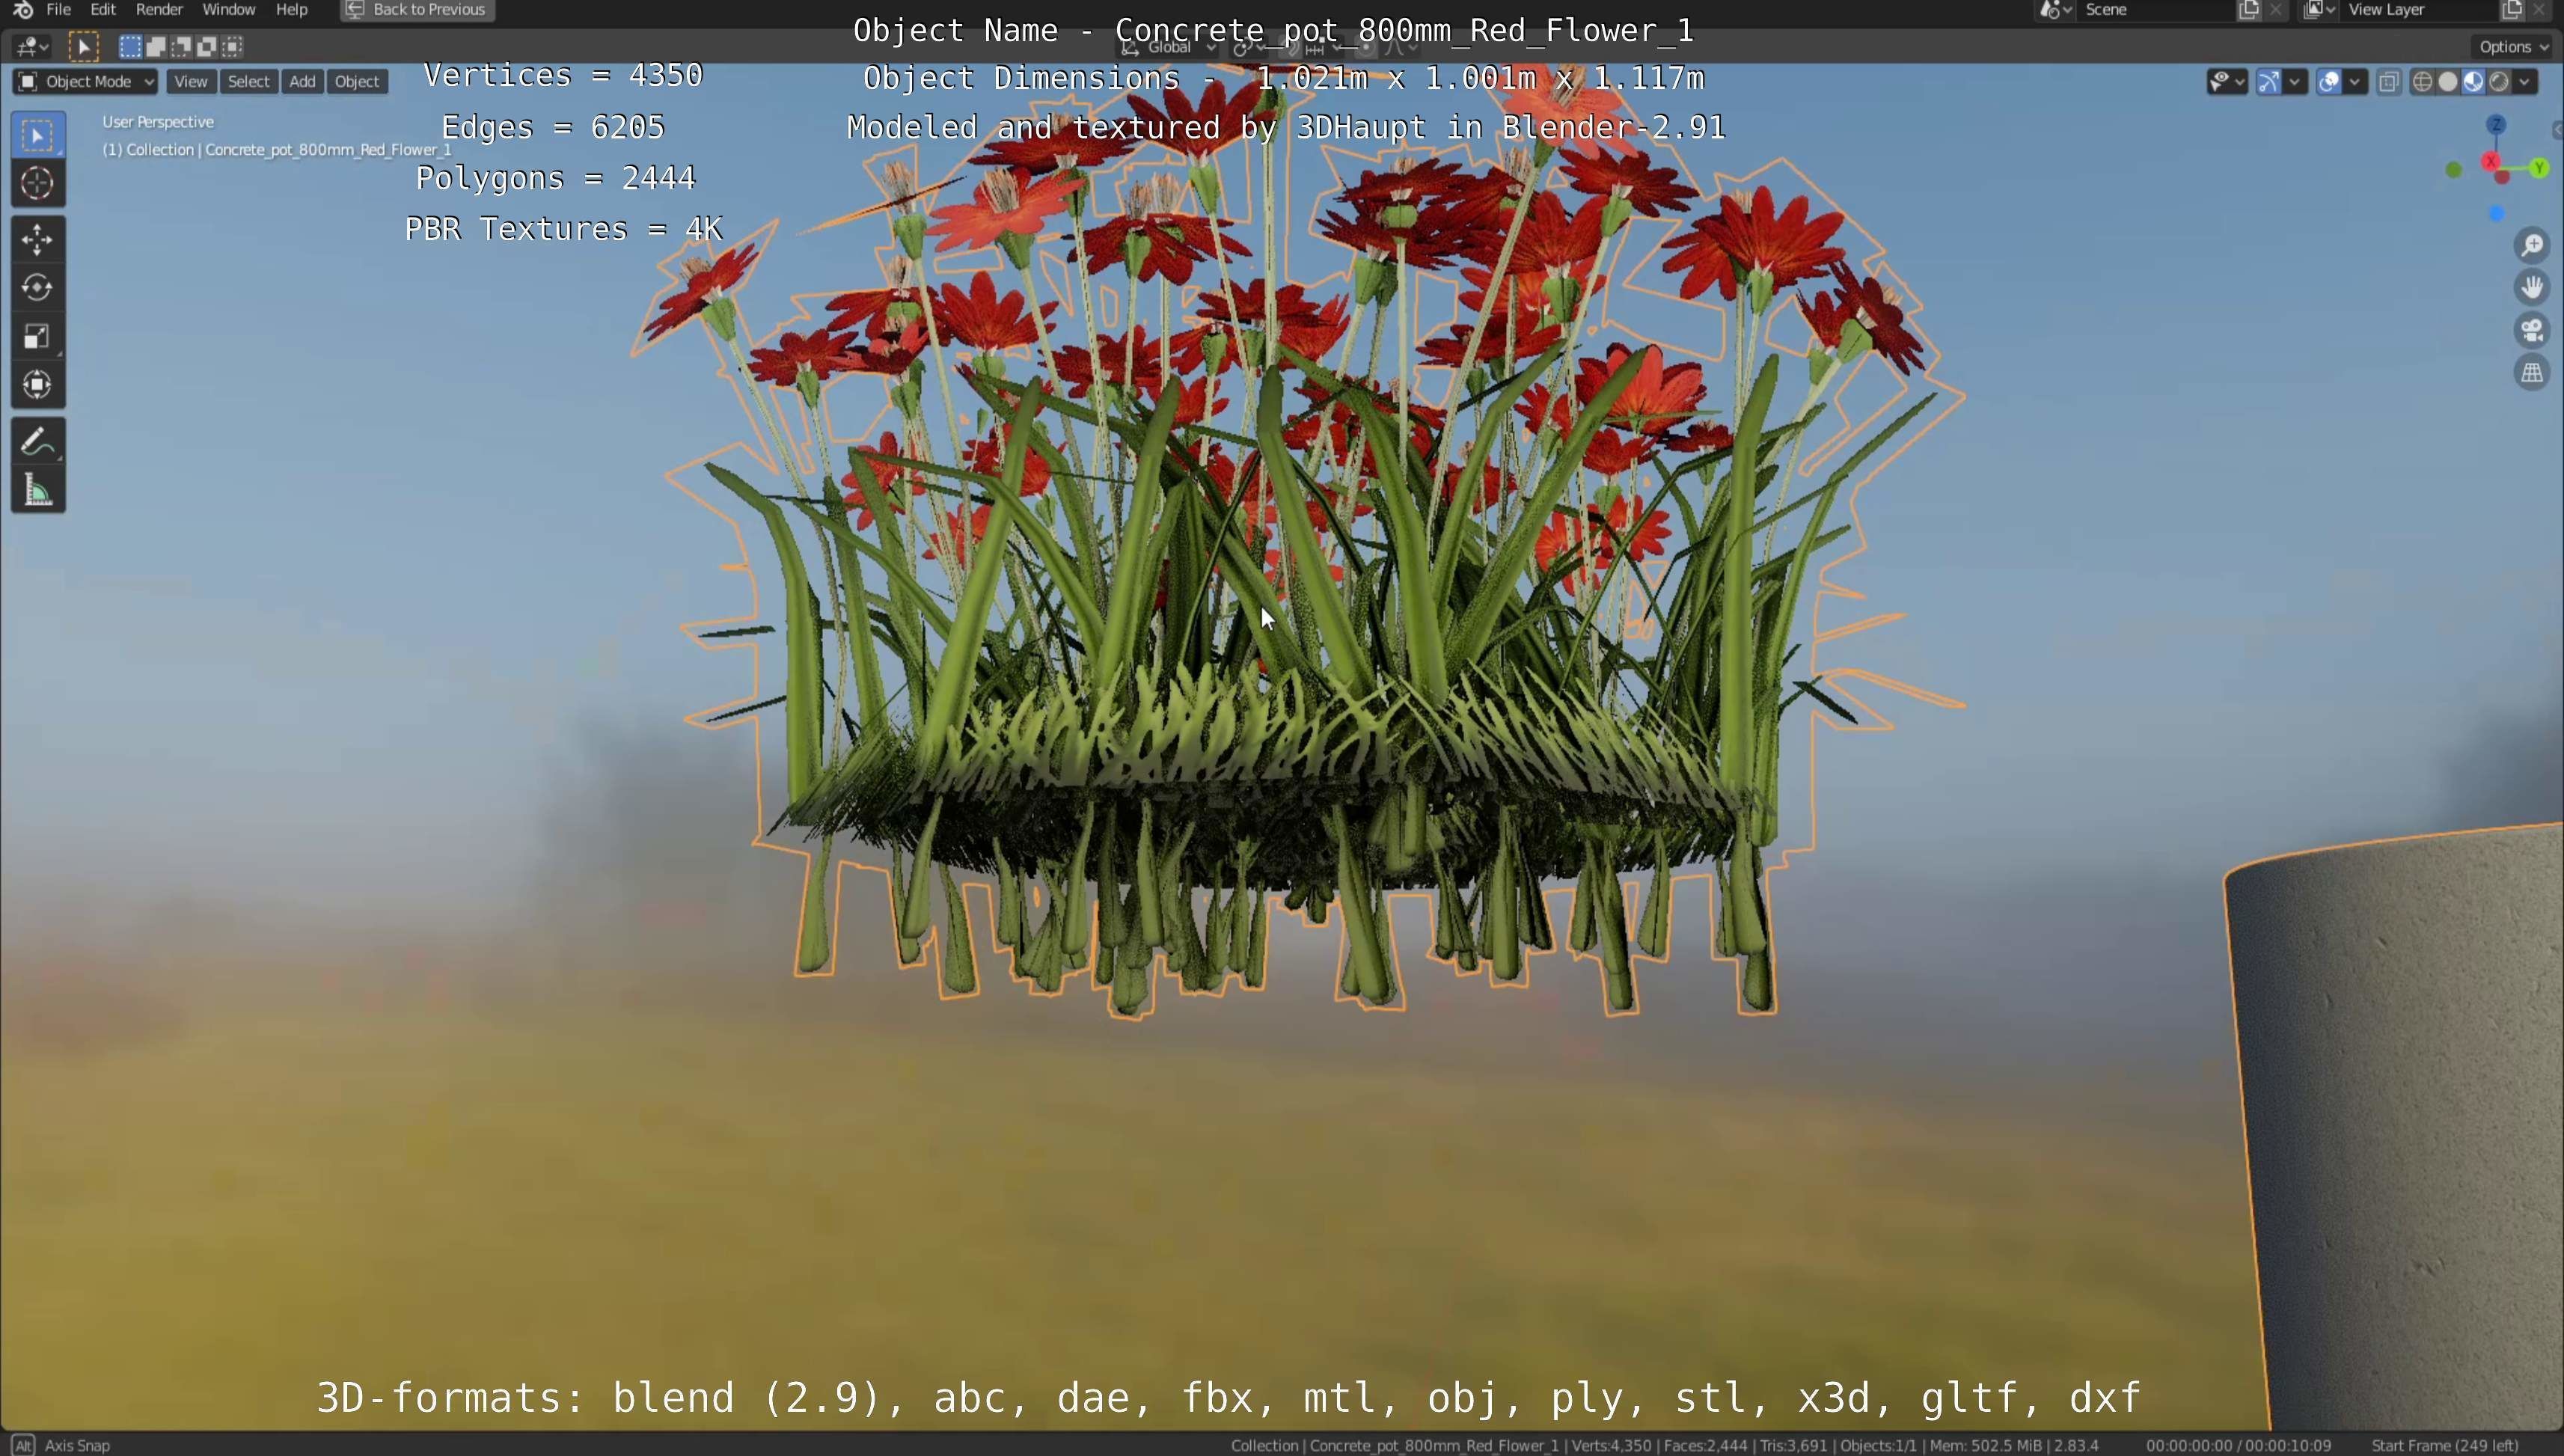Click the Zoom view magnifier button
This screenshot has width=2564, height=1456.
[2532, 245]
